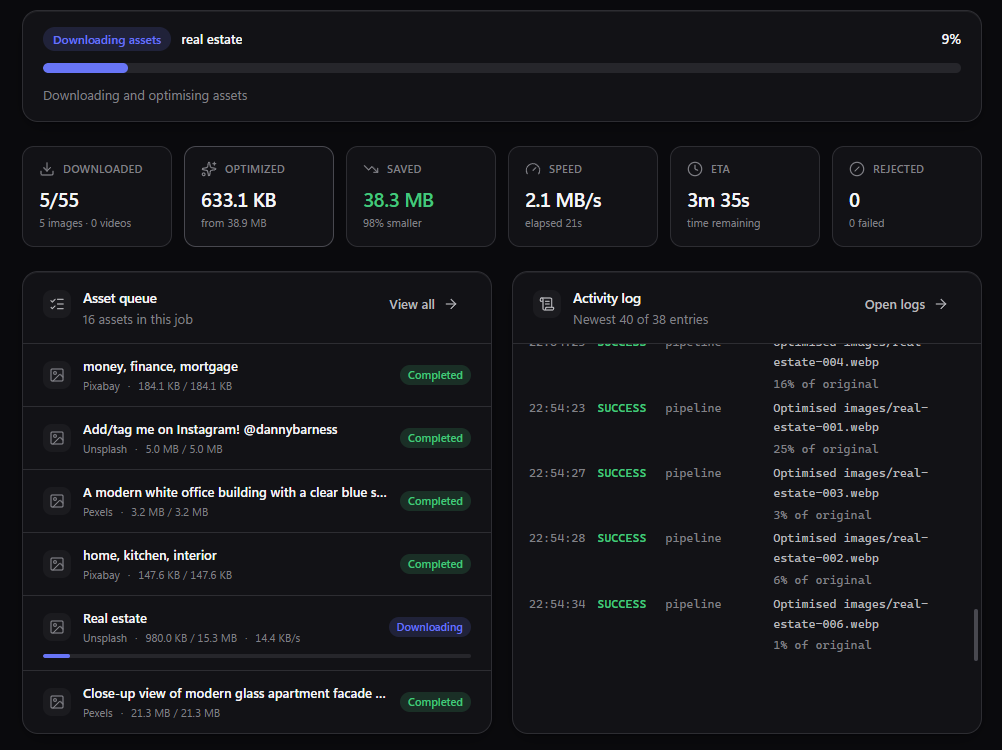Click 5 images · 0 videos text
The height and width of the screenshot is (750, 1002).
[85, 223]
